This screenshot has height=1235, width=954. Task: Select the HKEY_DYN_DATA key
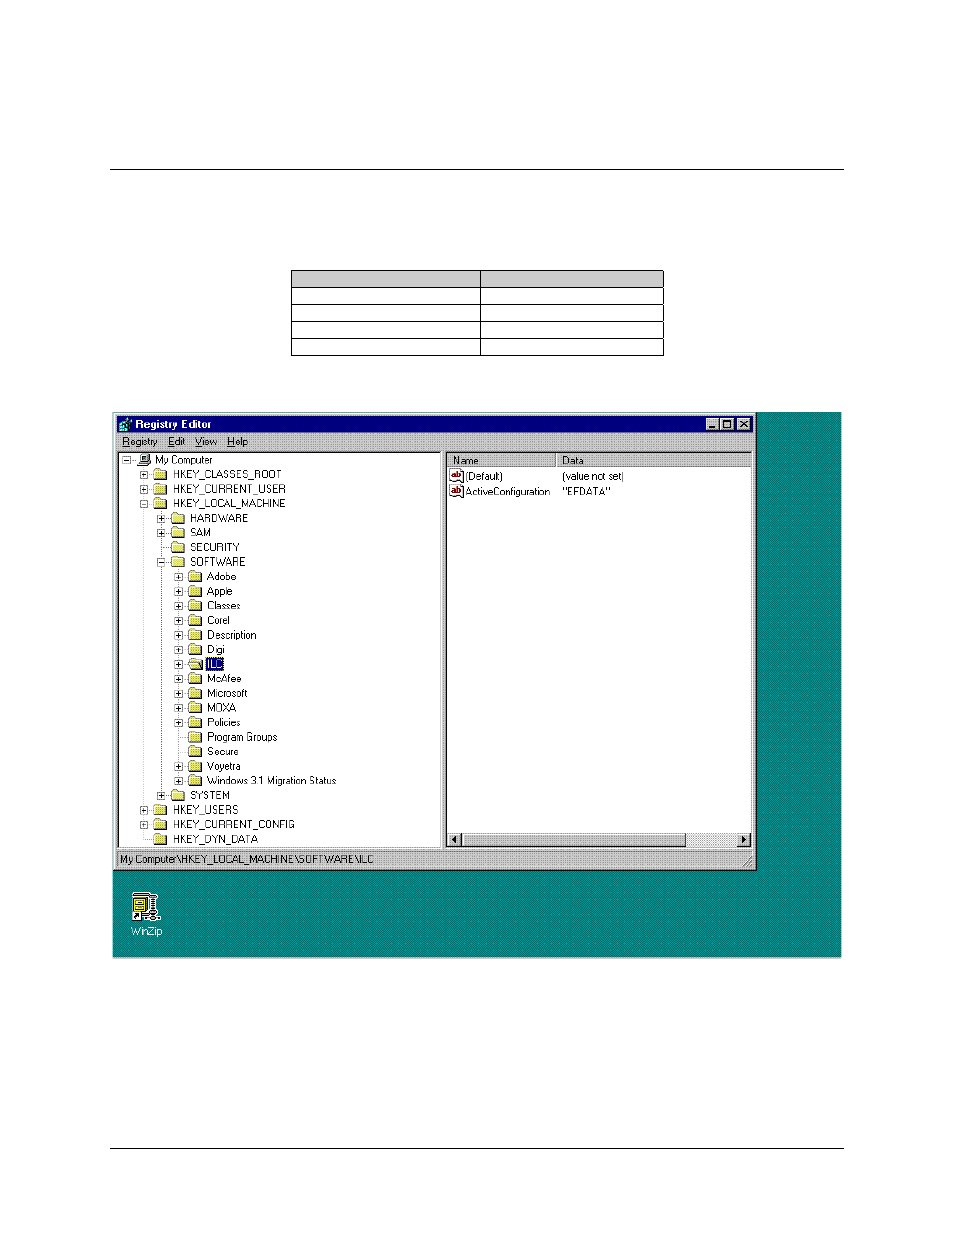pos(215,839)
